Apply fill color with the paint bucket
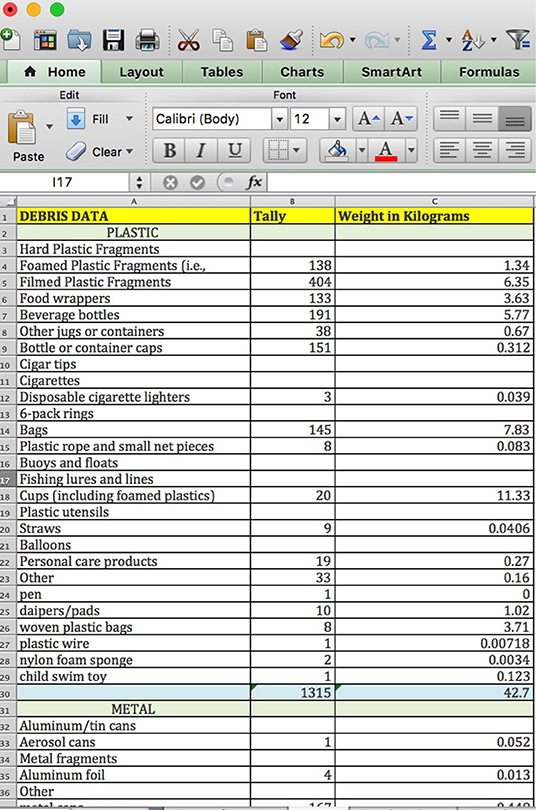536x810 pixels. pyautogui.click(x=338, y=151)
